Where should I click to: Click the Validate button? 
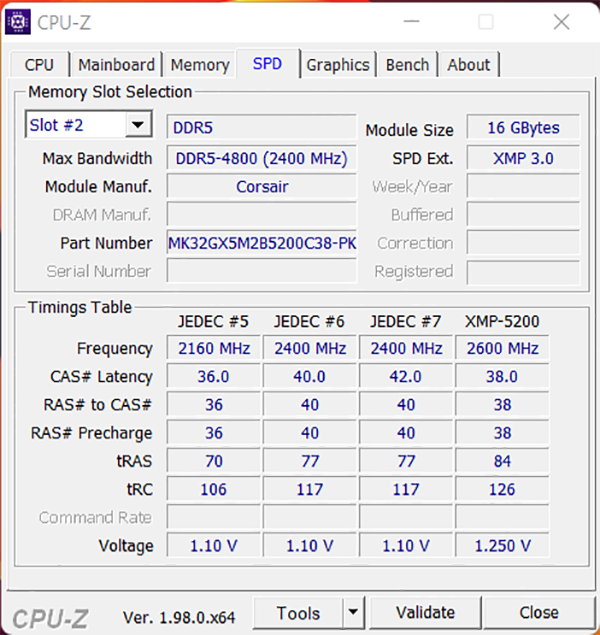tap(425, 613)
